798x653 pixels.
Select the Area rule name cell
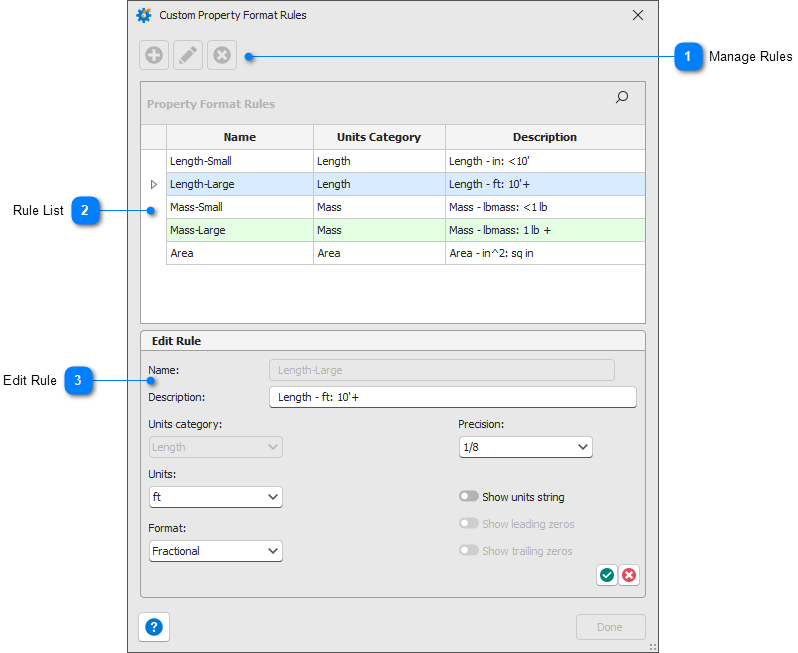click(x=240, y=253)
